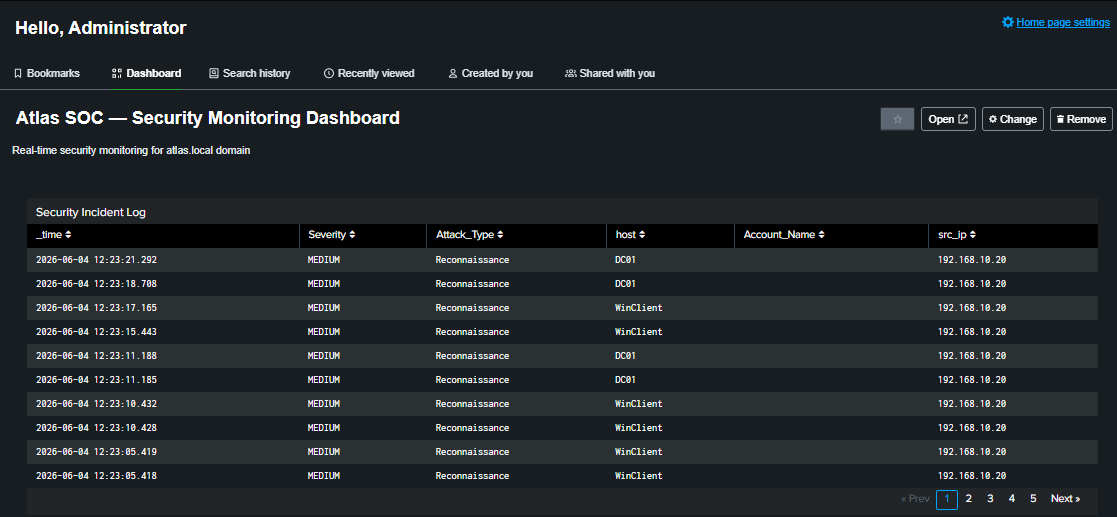Go to page 2 of results
This screenshot has width=1117, height=517.
click(x=969, y=498)
